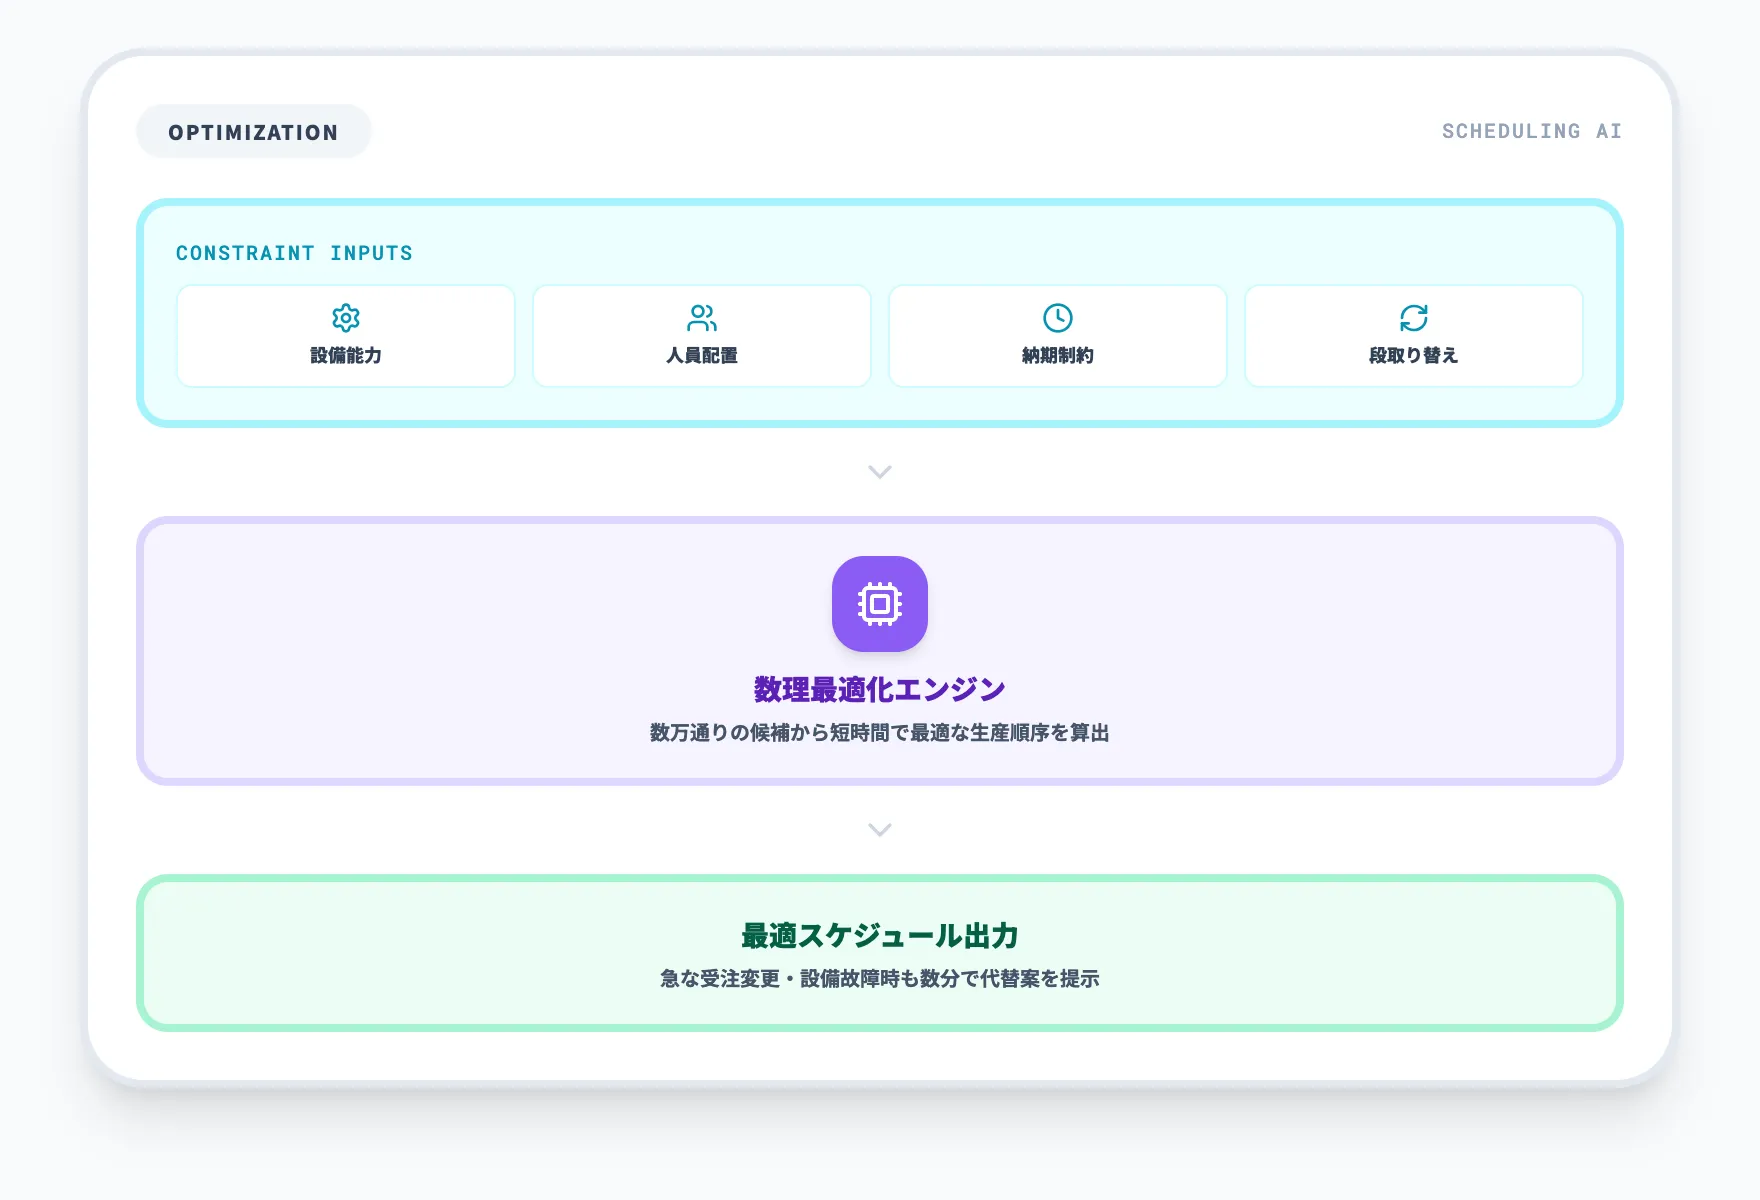The width and height of the screenshot is (1760, 1200).
Task: Select the 納期制約 time constraint icon
Action: pos(1058,318)
